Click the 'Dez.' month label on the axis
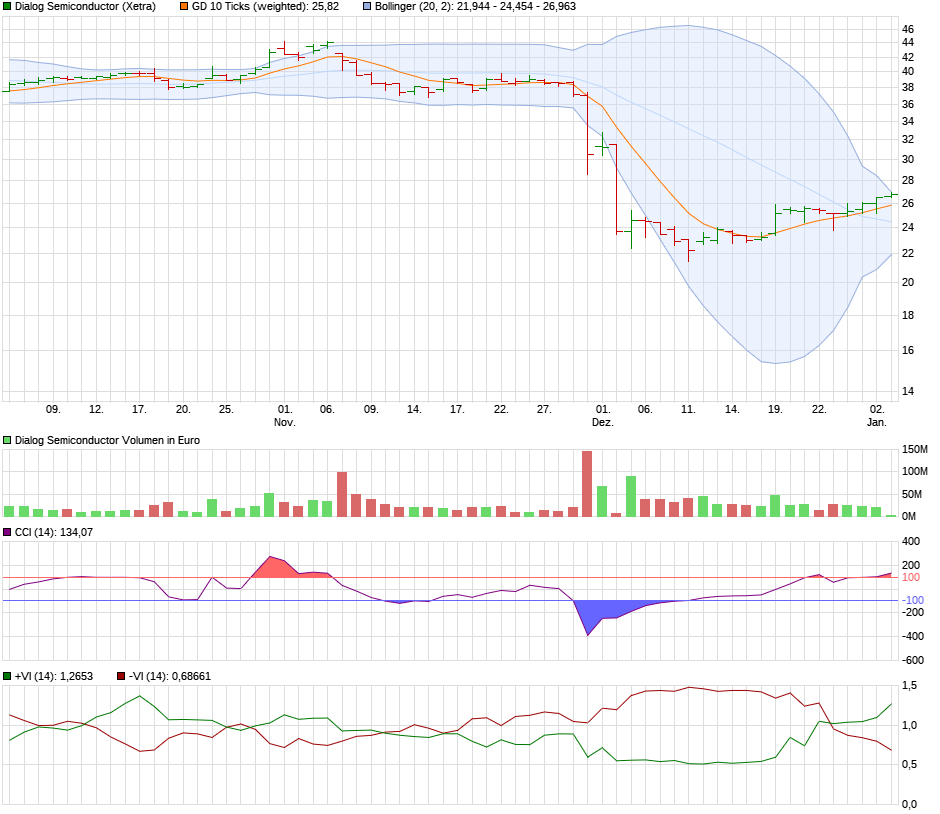The width and height of the screenshot is (940, 814). (602, 423)
